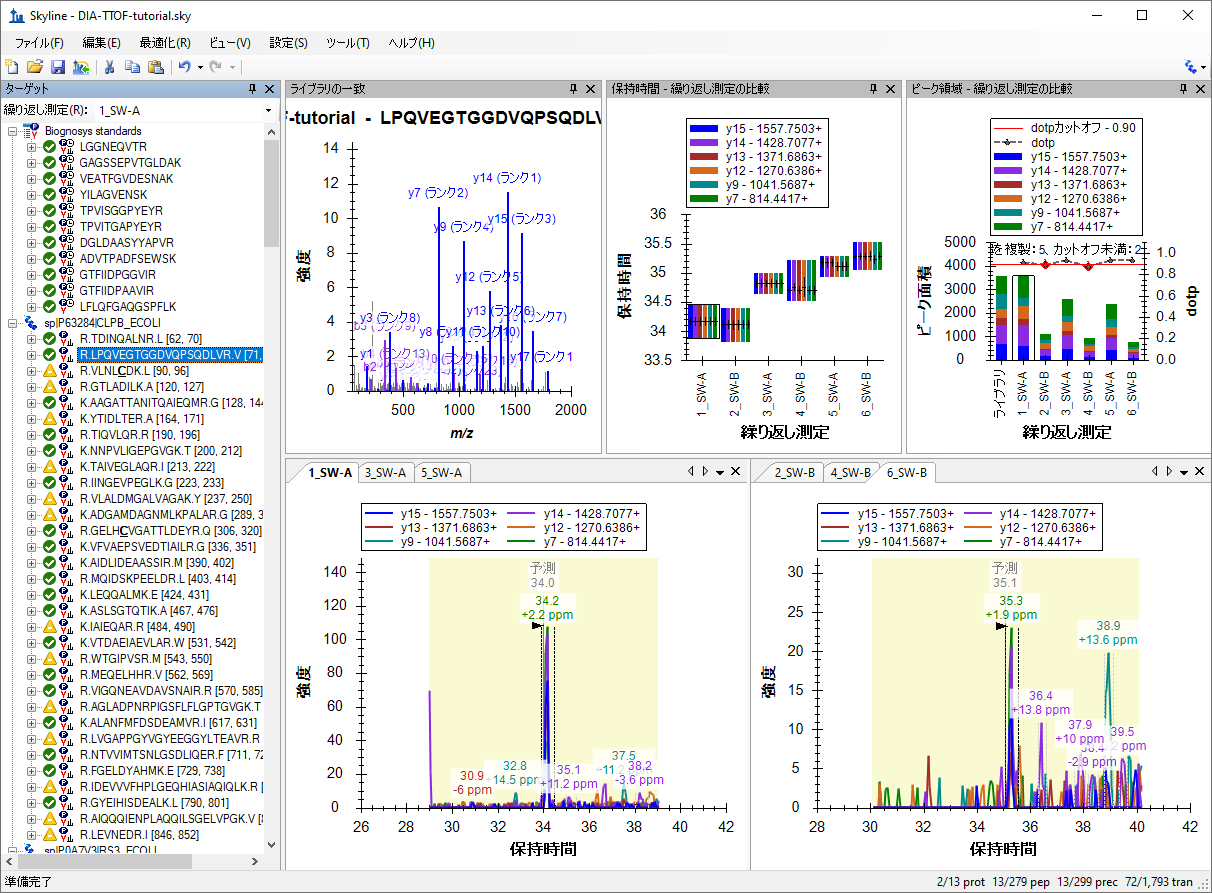Open the ファイル(F) menu
1212x893 pixels.
click(x=39, y=43)
